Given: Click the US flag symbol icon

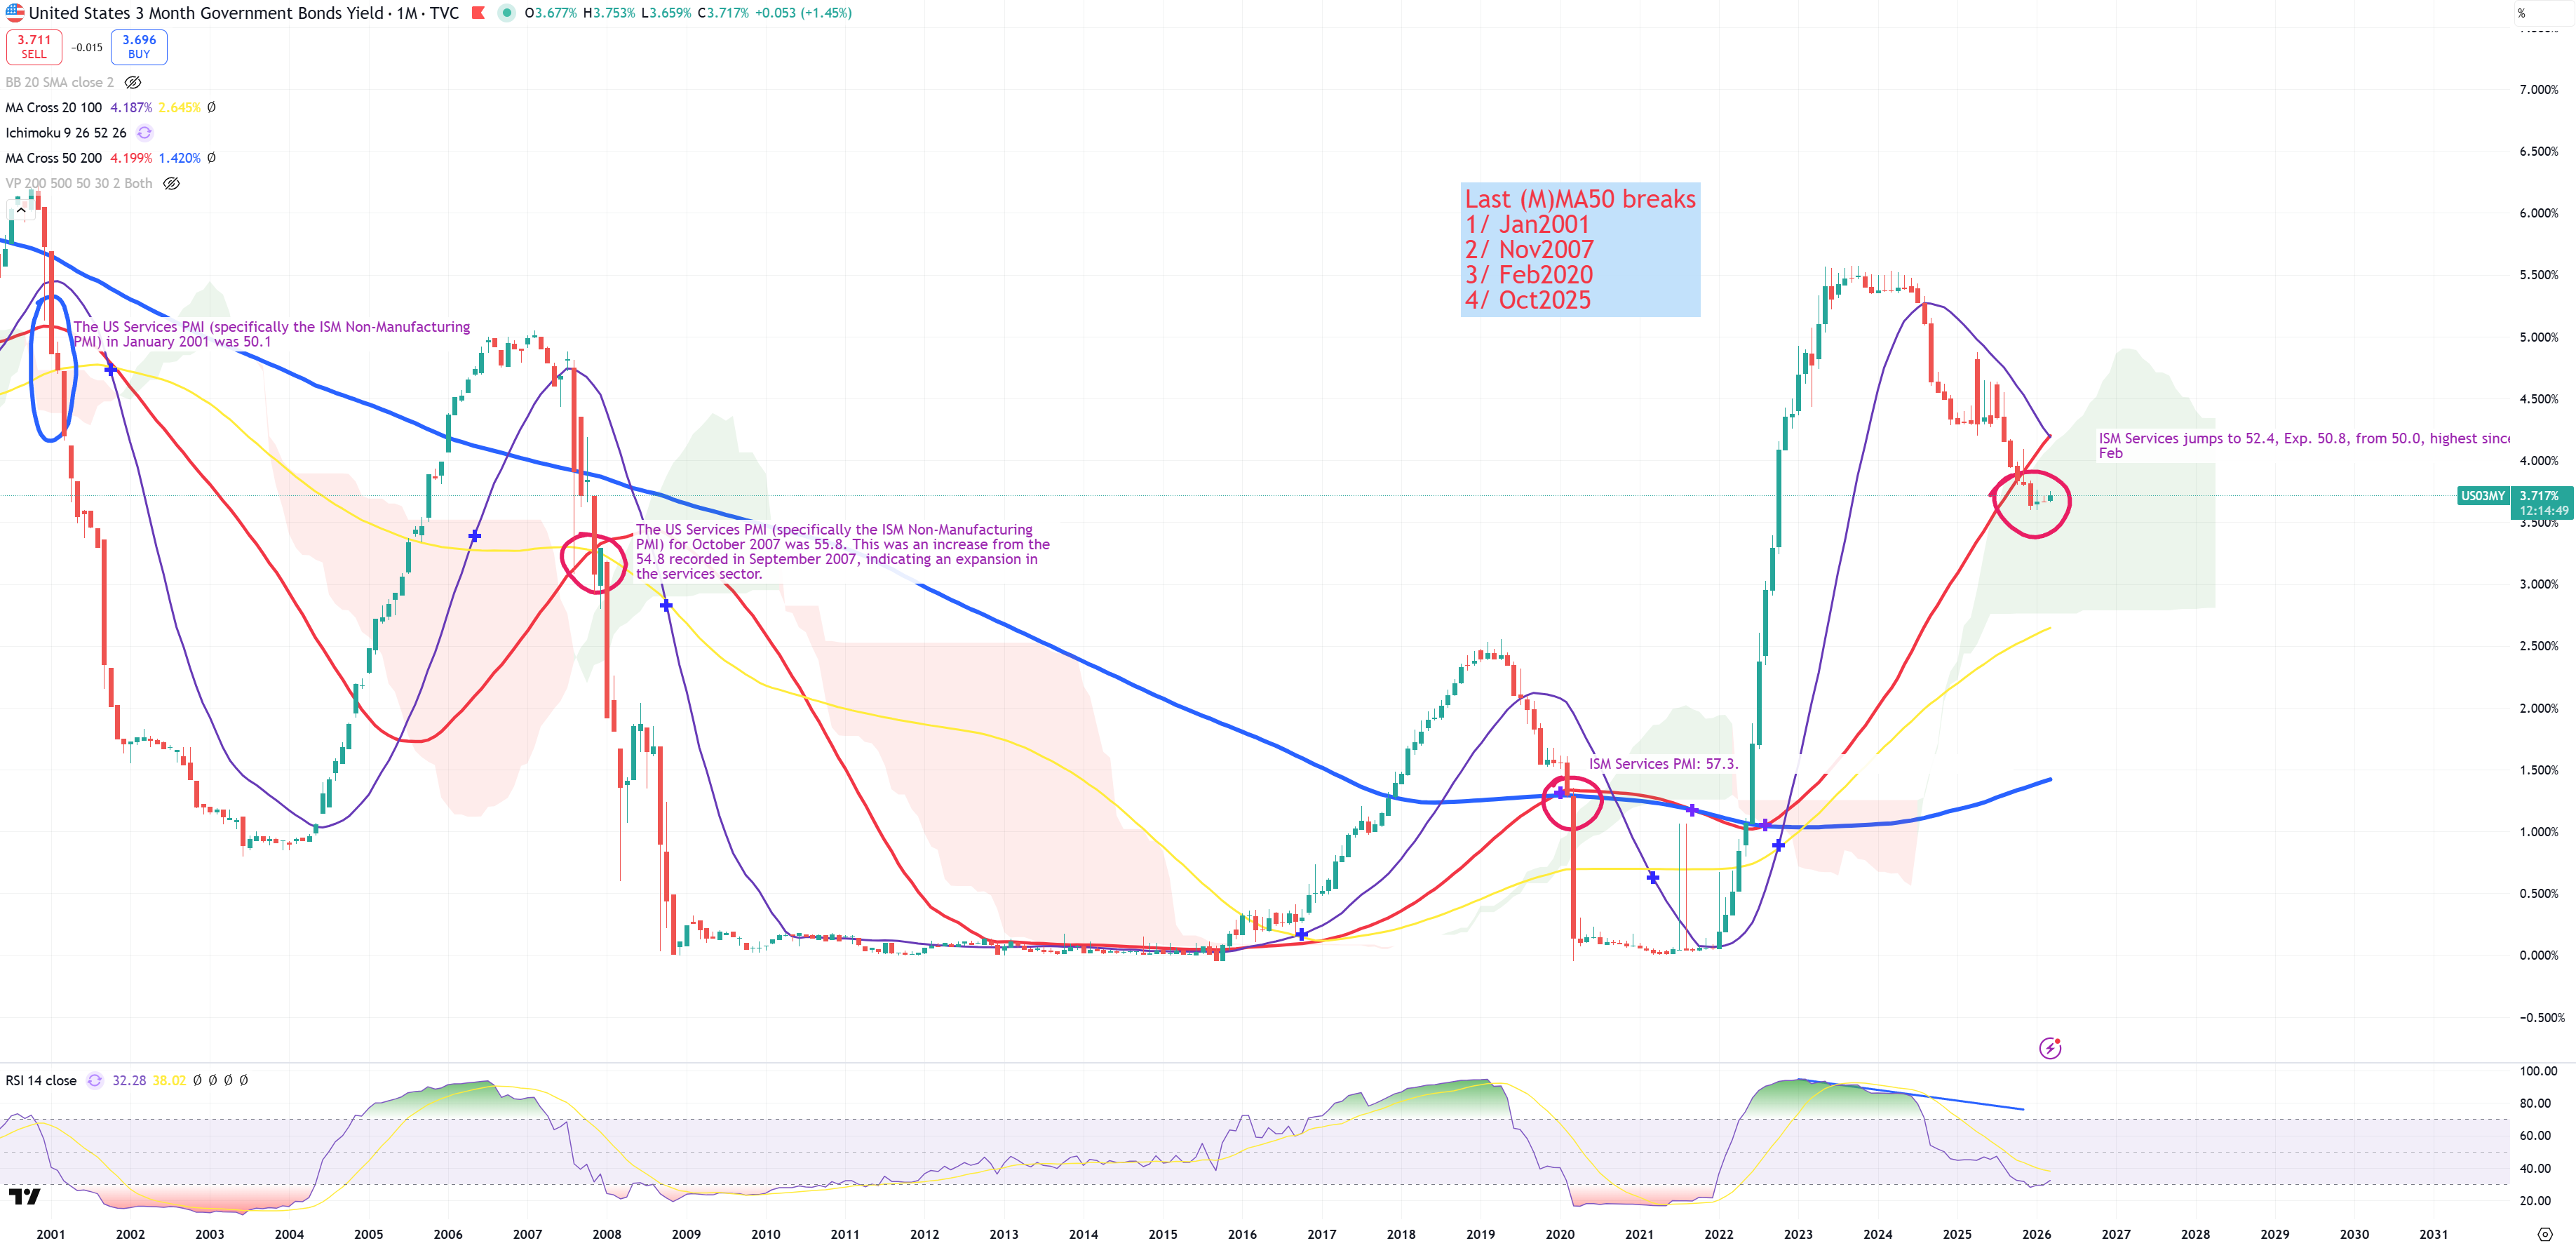Looking at the screenshot, I should [14, 13].
